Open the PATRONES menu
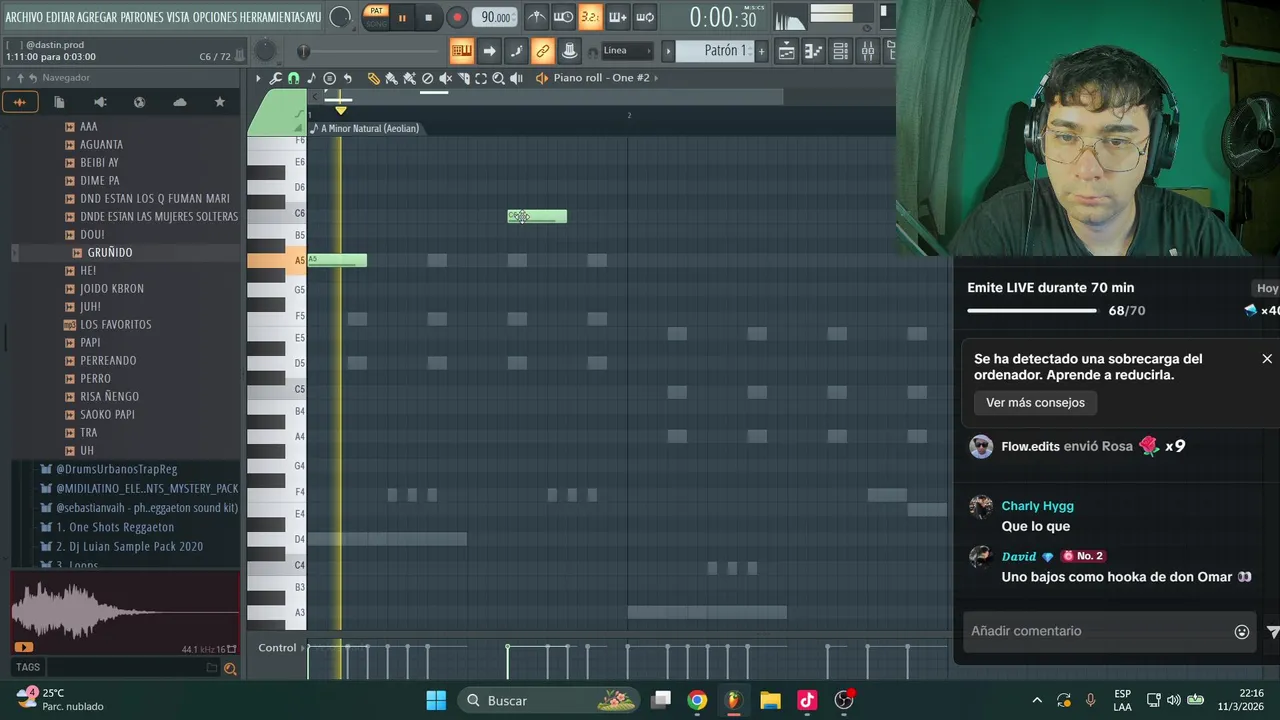Viewport: 1280px width, 720px height. tap(142, 17)
